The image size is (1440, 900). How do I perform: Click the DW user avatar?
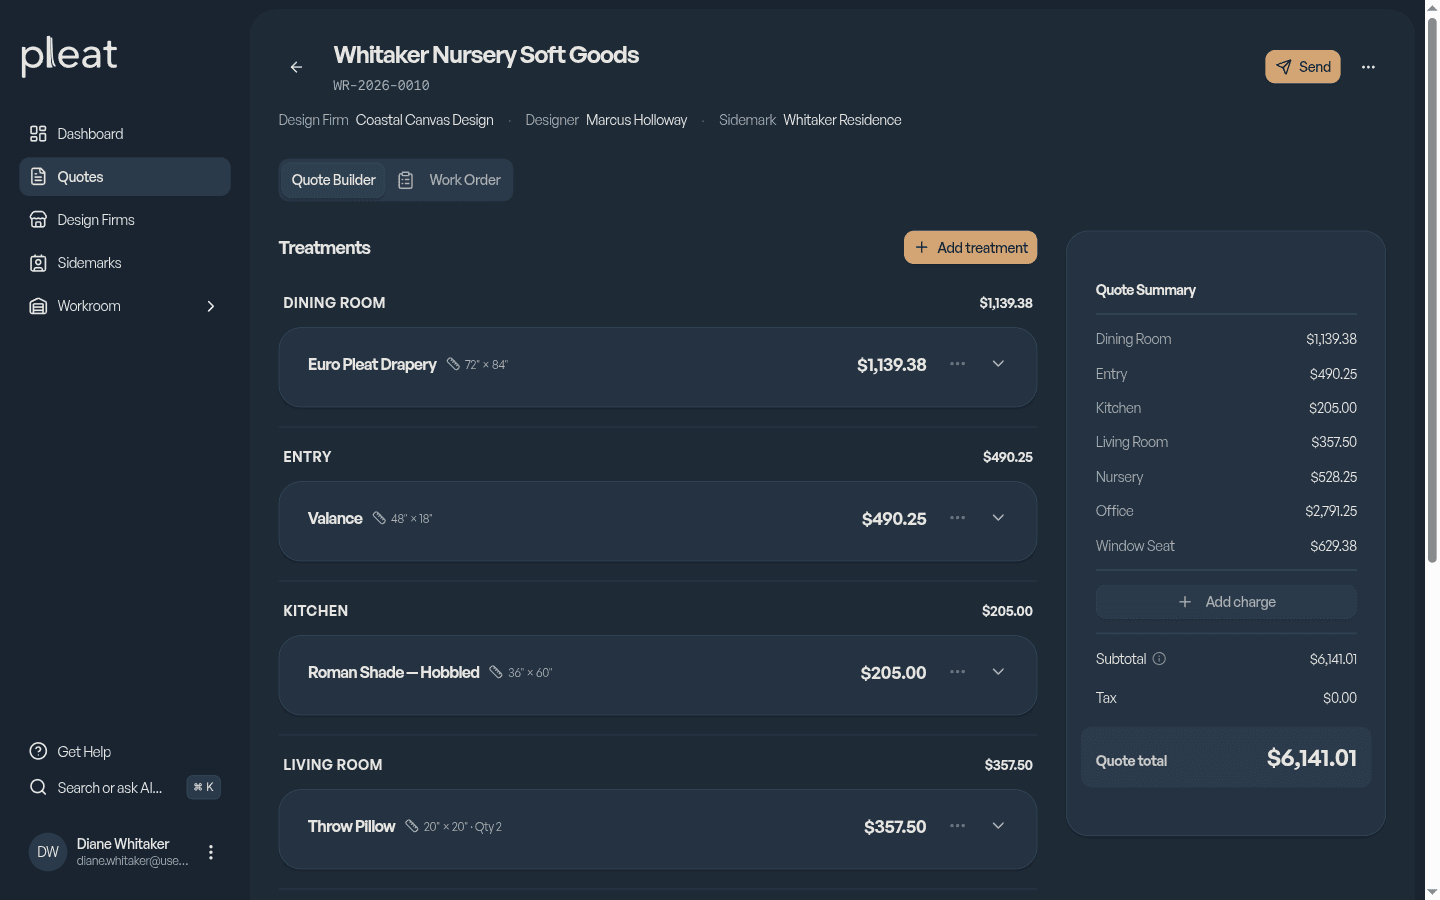click(48, 852)
